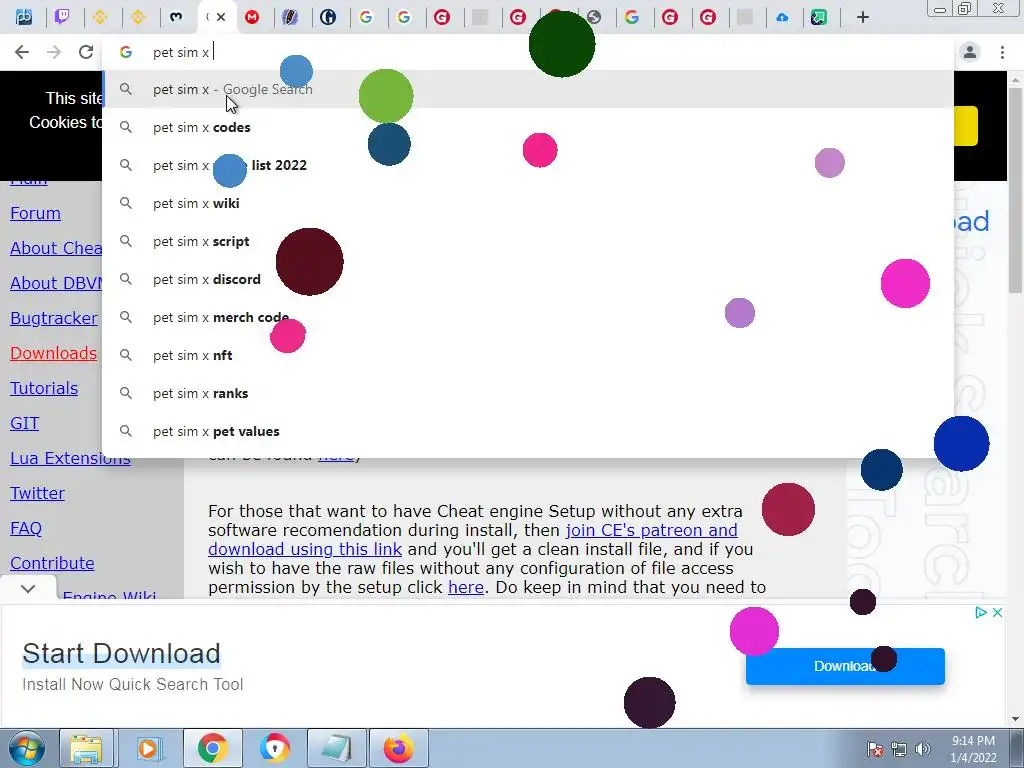Open the Forum sidebar link

(35, 214)
